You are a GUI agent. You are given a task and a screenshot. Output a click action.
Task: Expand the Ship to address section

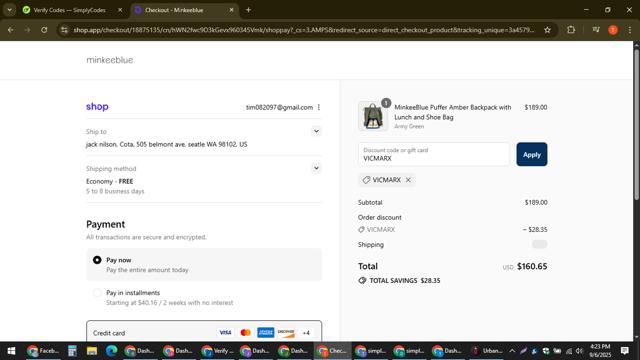pos(316,131)
